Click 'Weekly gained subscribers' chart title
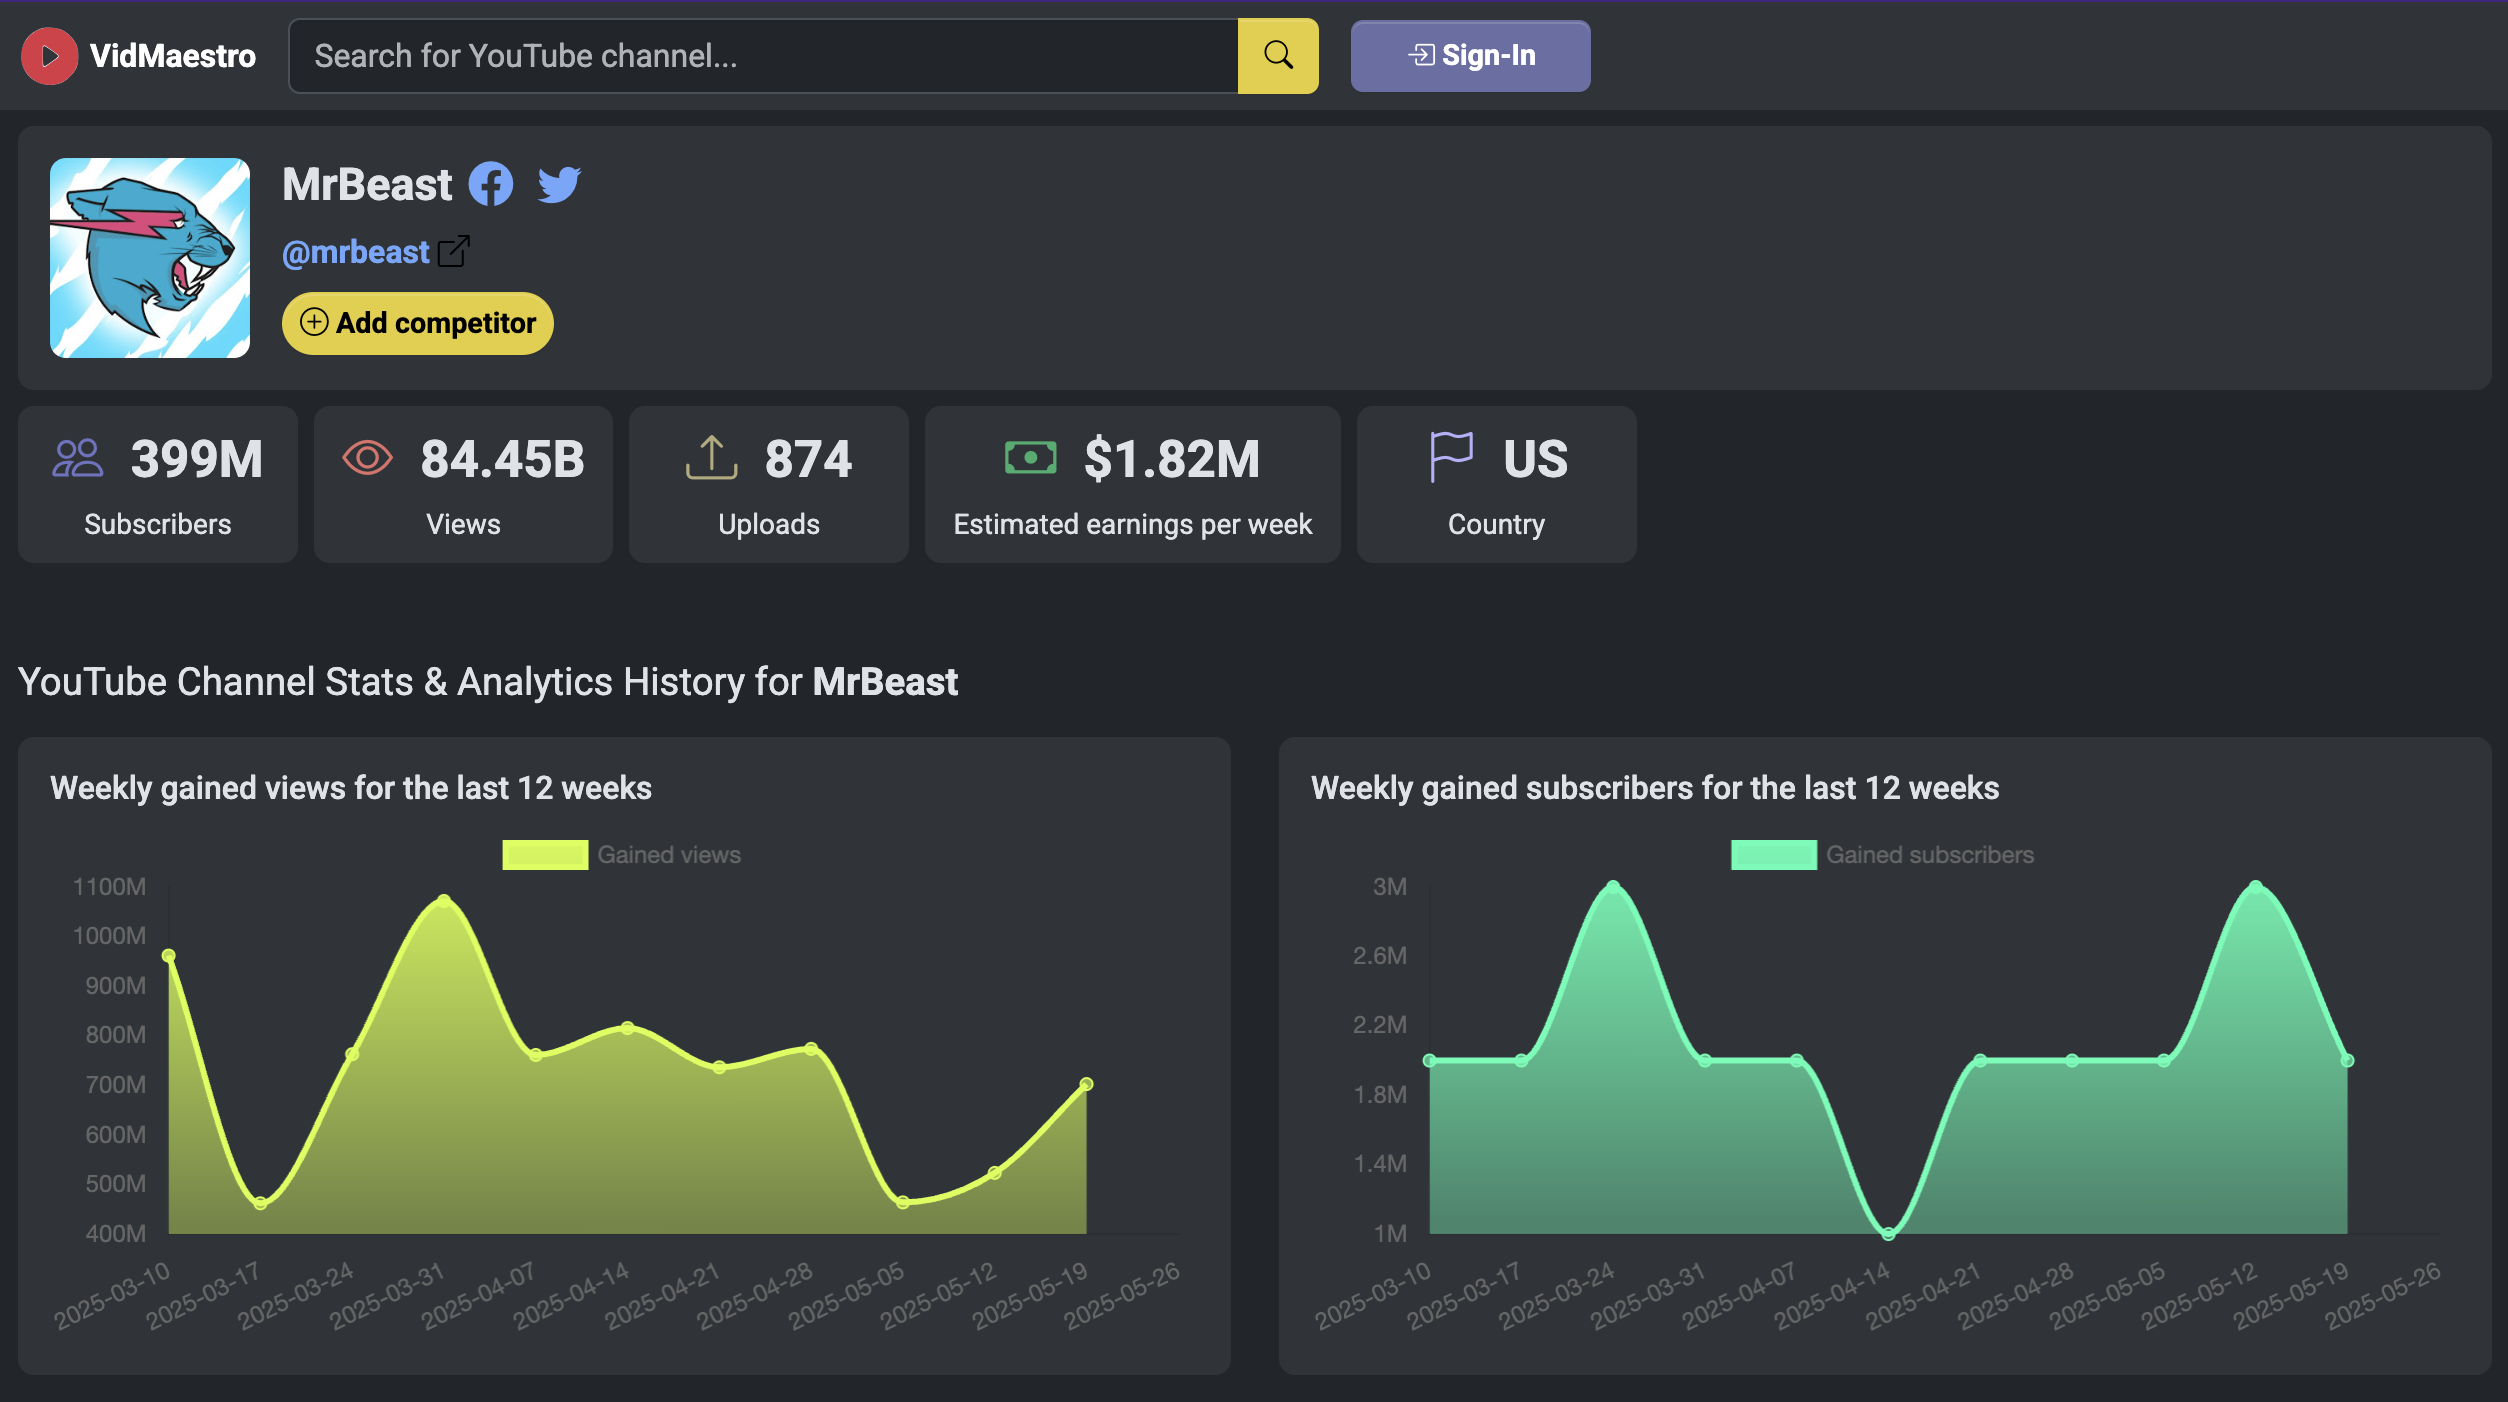The width and height of the screenshot is (2508, 1402). 1655,788
